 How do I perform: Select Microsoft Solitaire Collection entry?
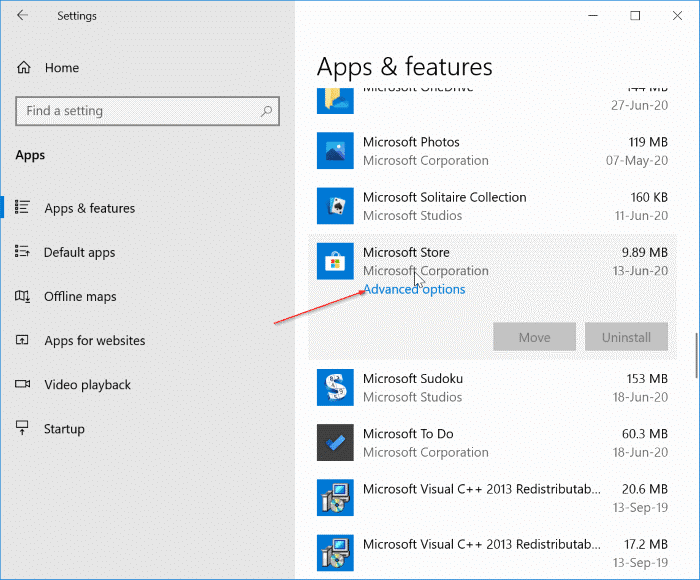click(x=492, y=206)
